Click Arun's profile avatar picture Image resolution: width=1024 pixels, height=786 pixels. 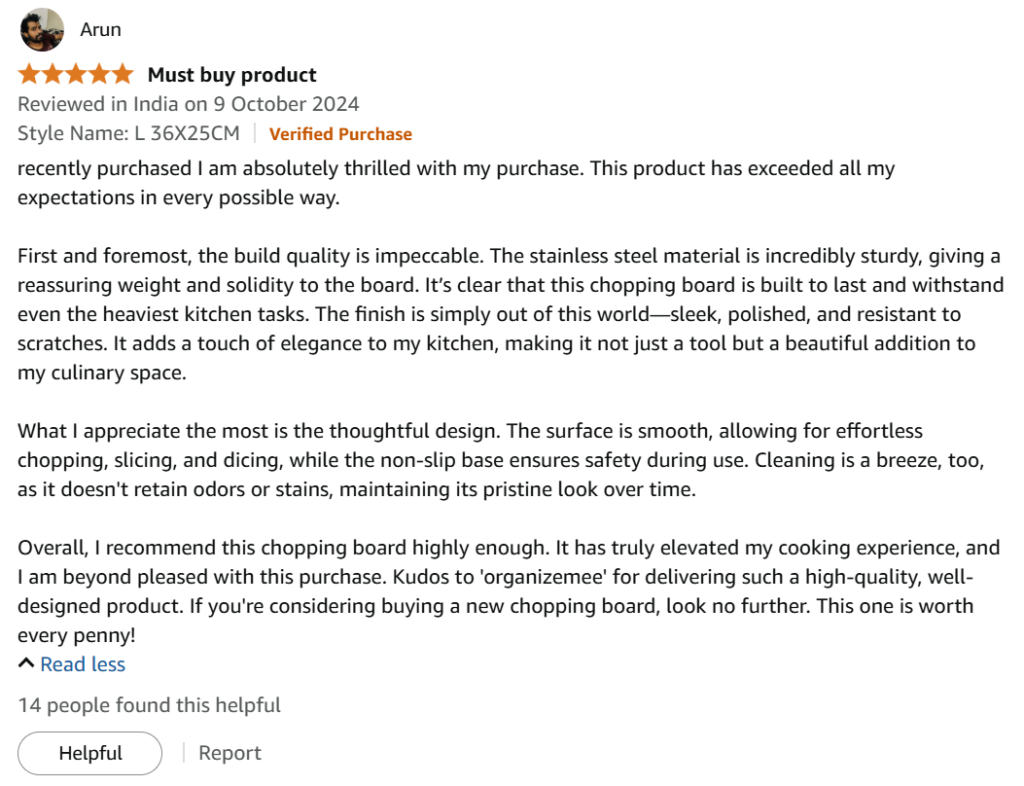point(42,30)
